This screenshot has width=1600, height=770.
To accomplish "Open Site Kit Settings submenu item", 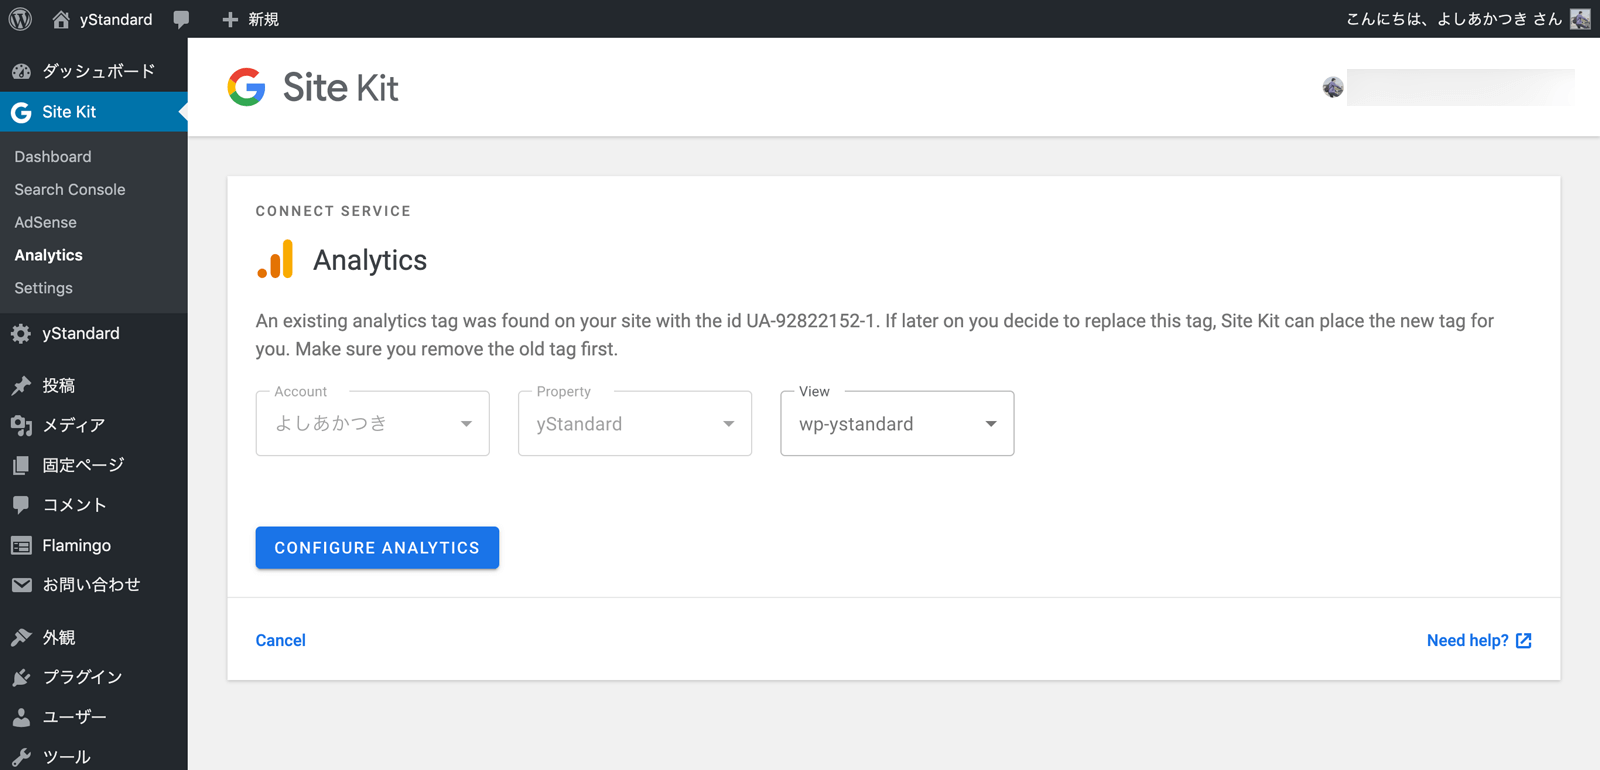I will click(x=43, y=289).
